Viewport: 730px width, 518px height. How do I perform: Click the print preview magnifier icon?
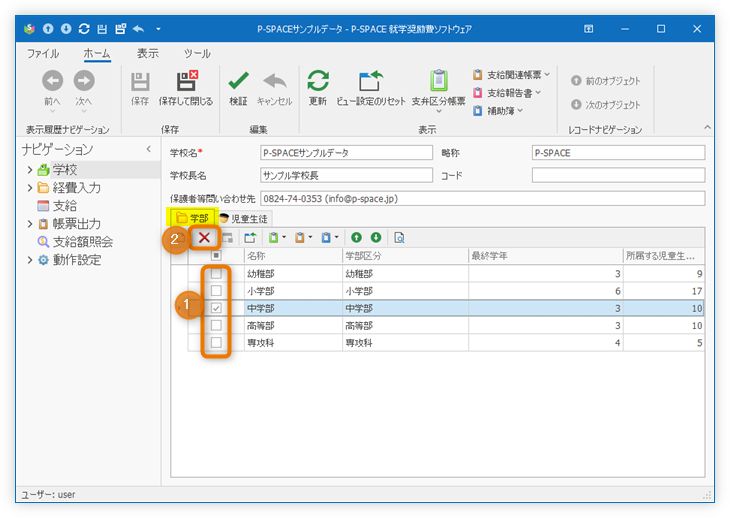tap(399, 238)
